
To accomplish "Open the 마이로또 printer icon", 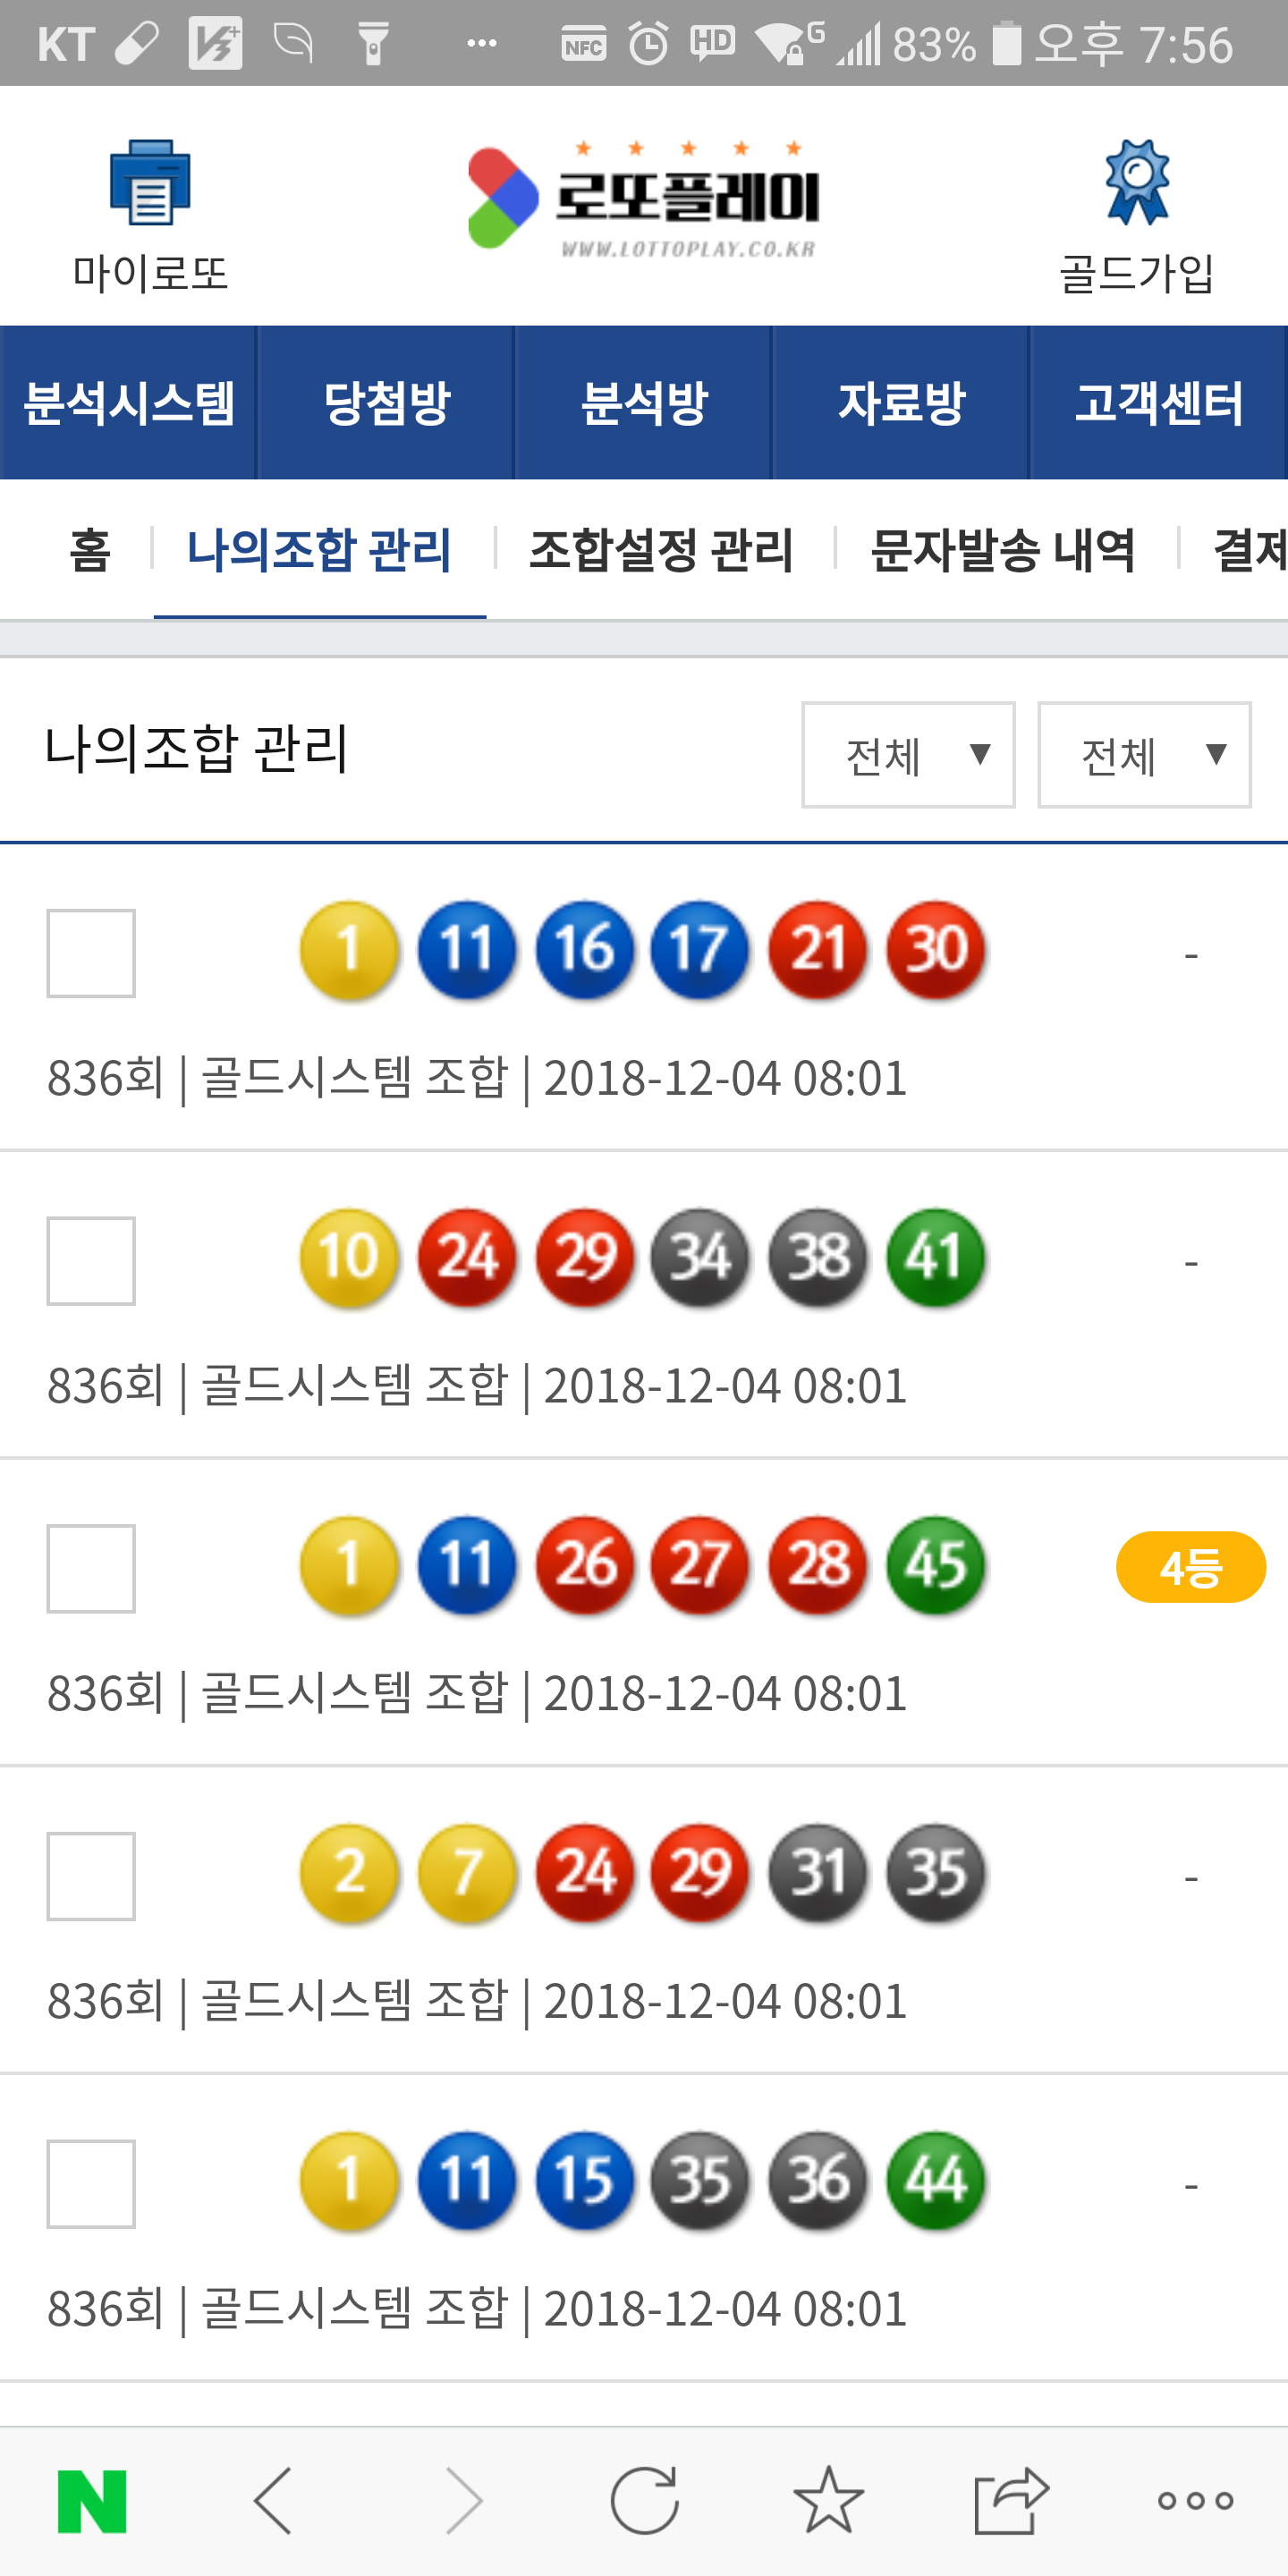I will (150, 183).
